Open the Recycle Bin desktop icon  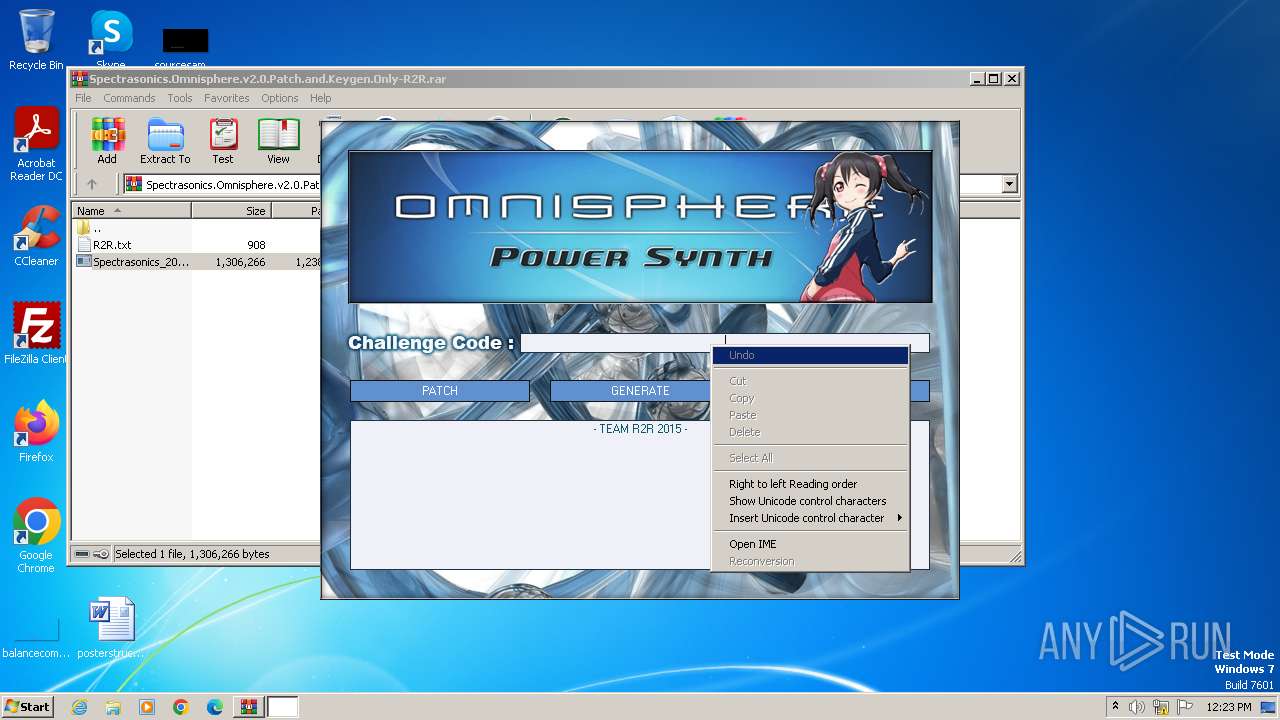[36, 40]
